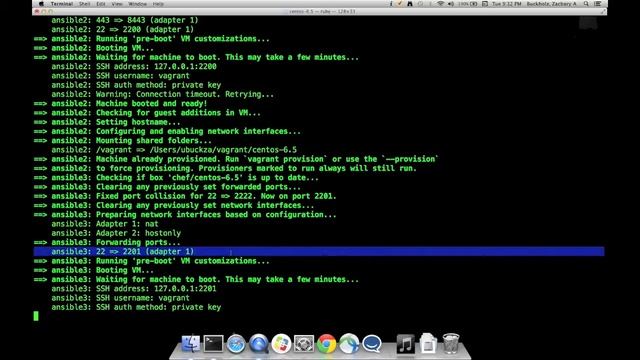Click 'ansible2: Machine booted and ready!' line
640x360 pixels.
pos(120,104)
